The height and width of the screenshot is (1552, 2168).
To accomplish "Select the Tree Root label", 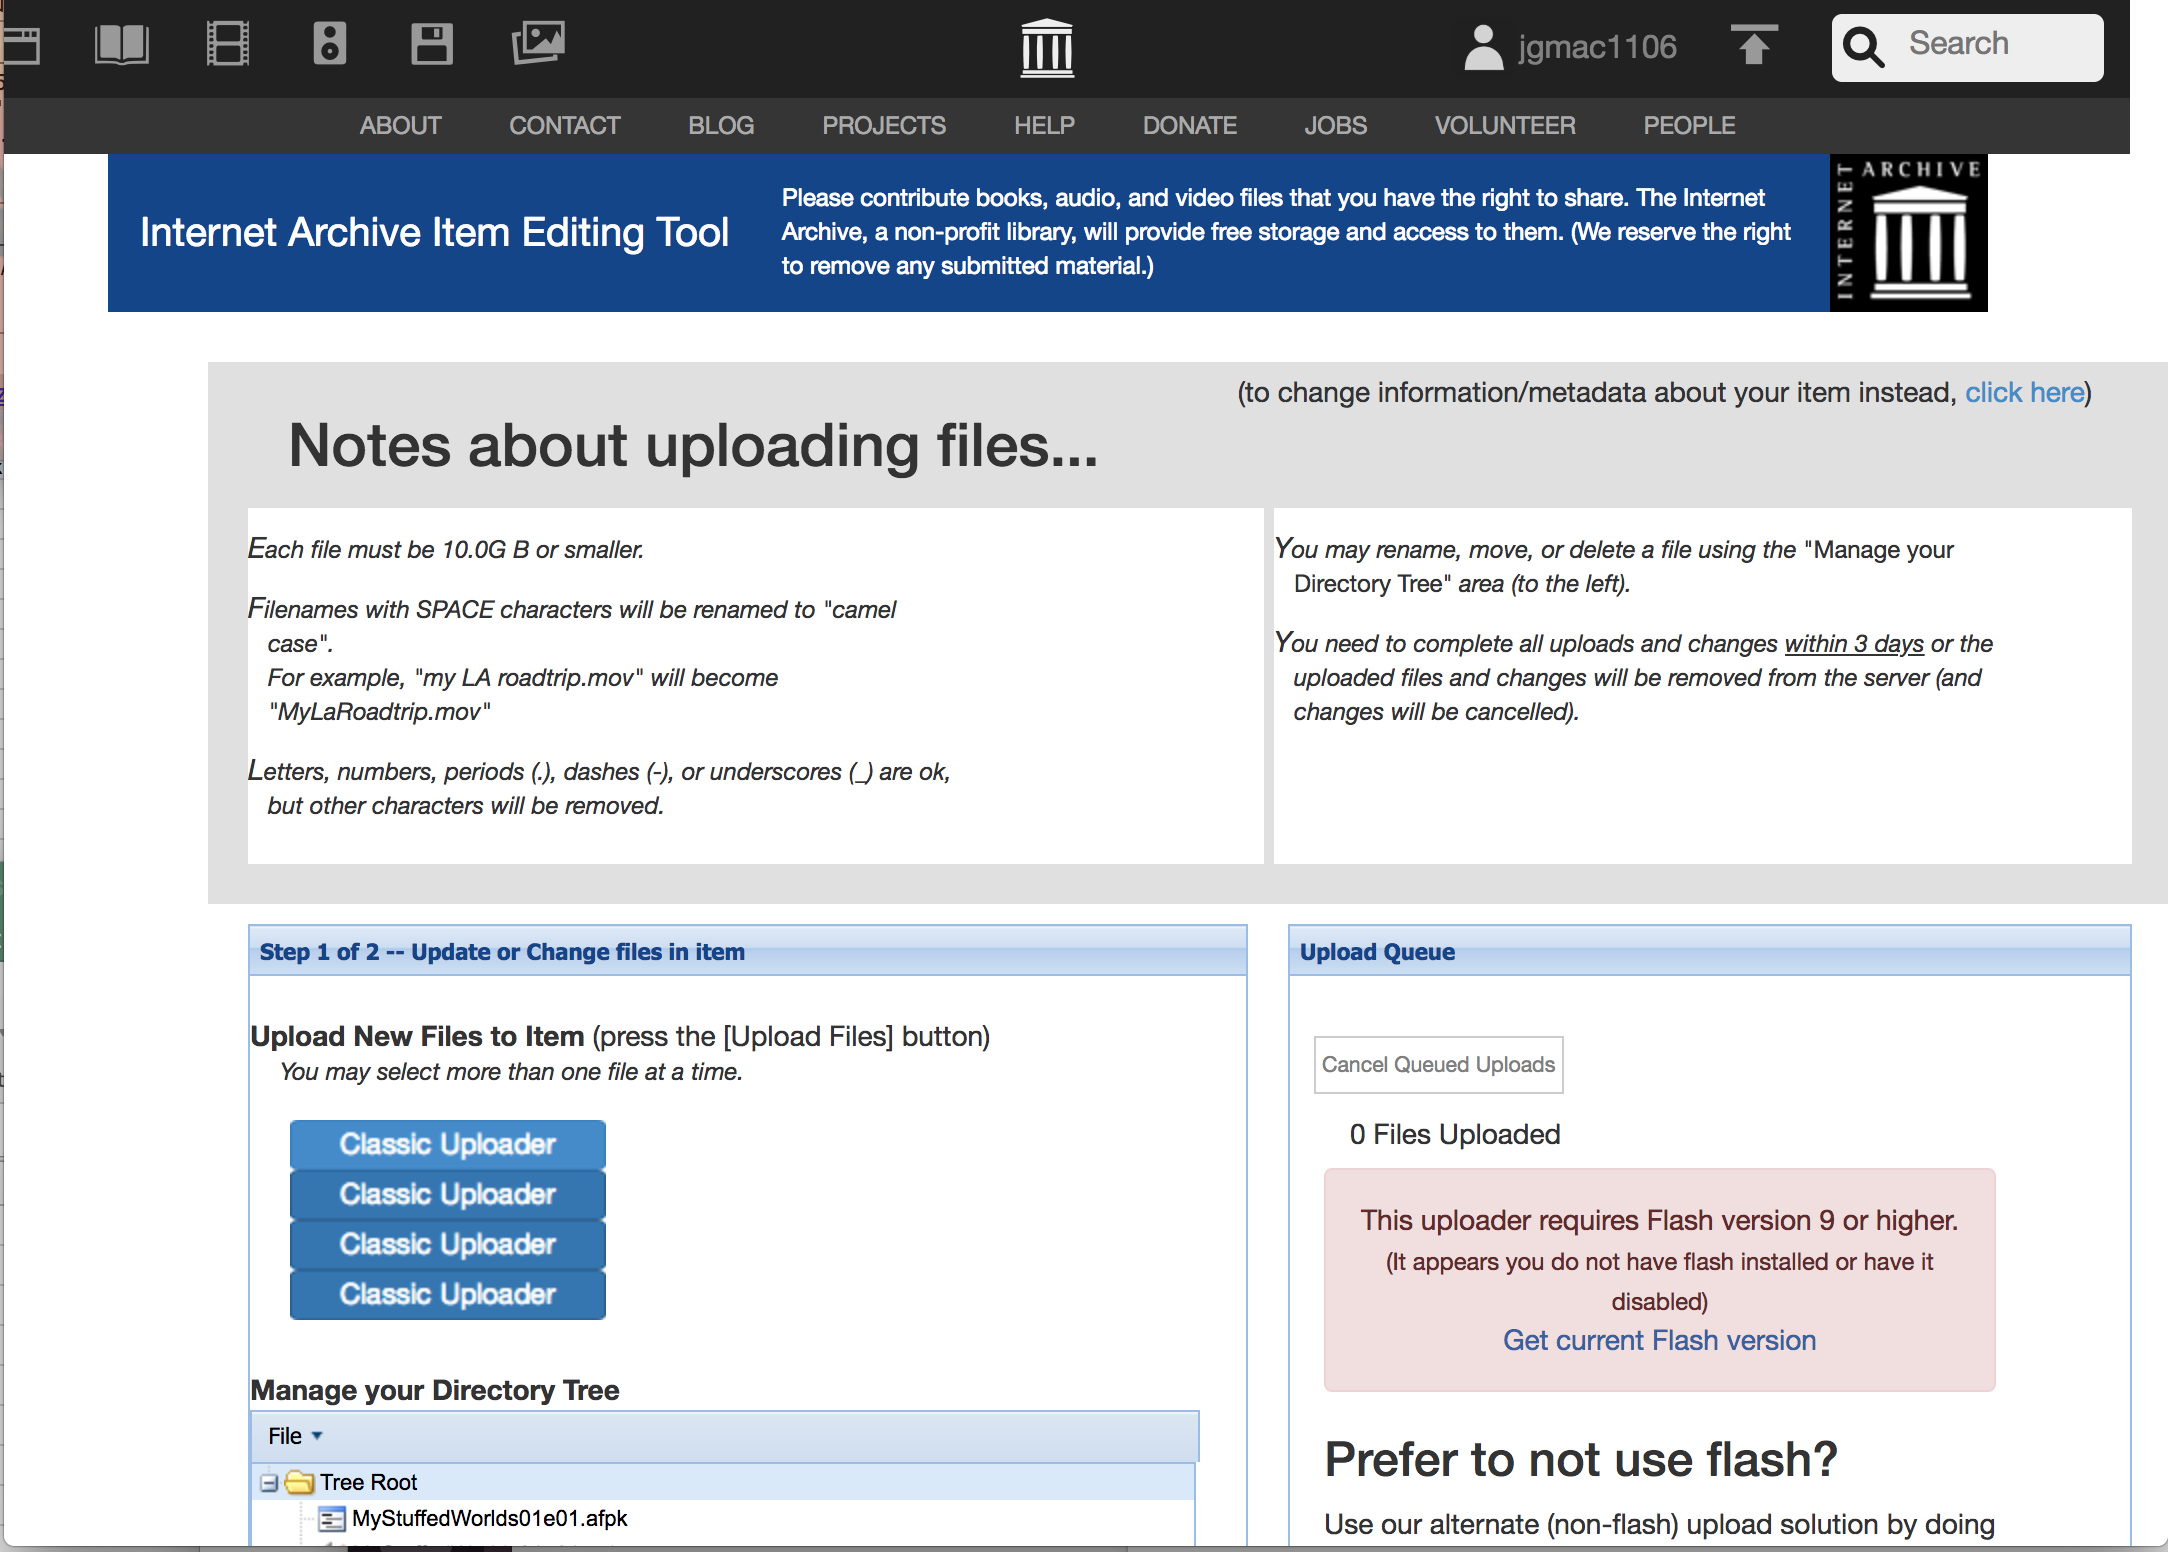I will click(369, 1482).
